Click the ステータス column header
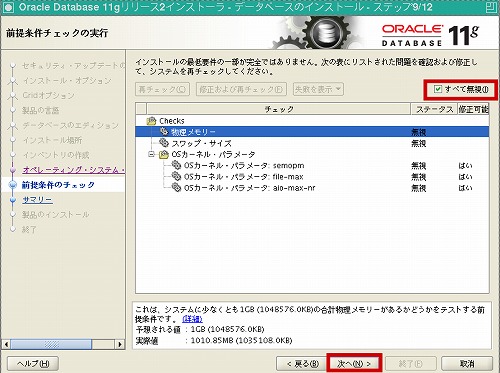Screen dimensions: 500x373 (434, 109)
